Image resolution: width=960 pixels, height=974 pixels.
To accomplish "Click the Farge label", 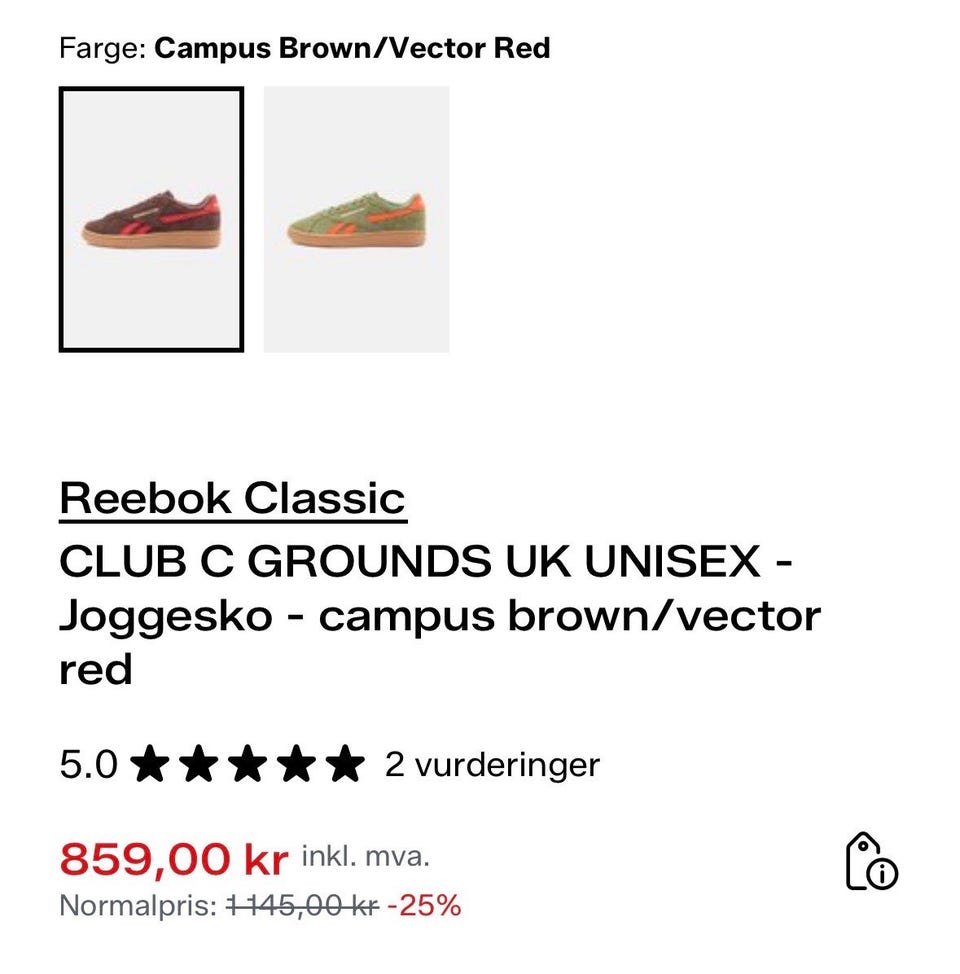I will pyautogui.click(x=102, y=48).
